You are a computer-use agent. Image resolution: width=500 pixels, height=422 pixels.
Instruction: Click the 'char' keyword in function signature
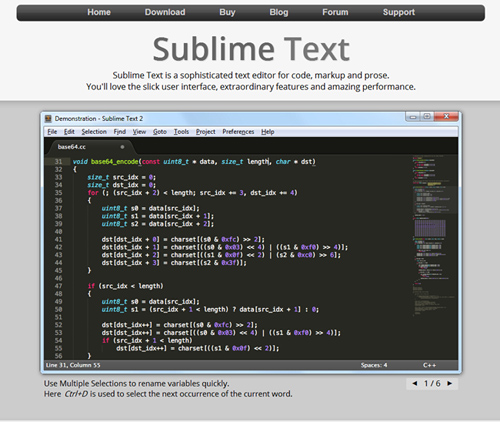(283, 162)
